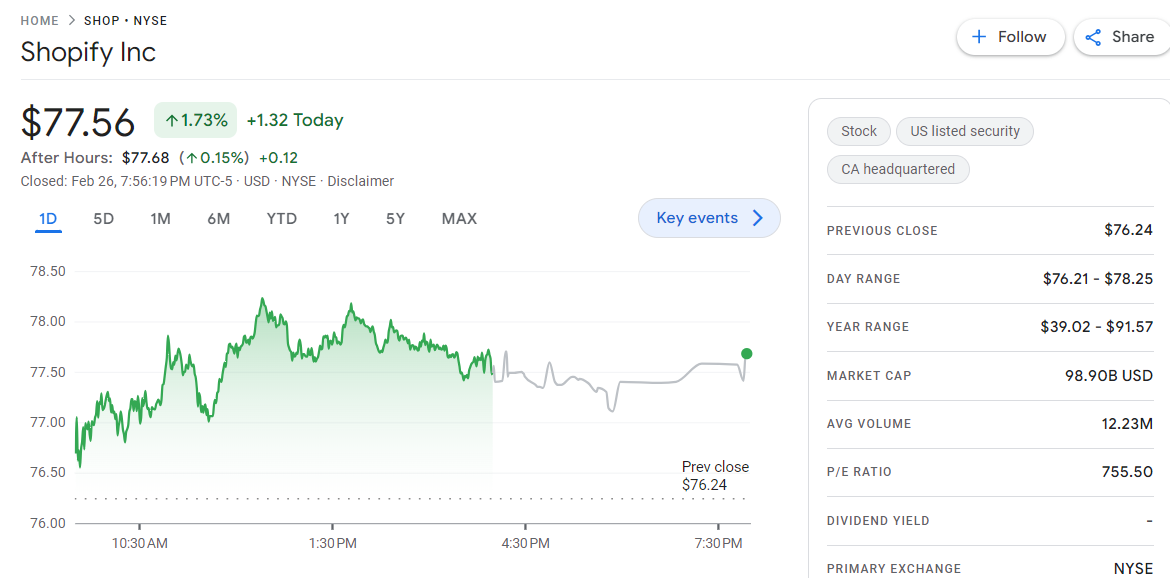1170x578 pixels.
Task: Click the Shopify Inc heading
Action: click(x=88, y=52)
